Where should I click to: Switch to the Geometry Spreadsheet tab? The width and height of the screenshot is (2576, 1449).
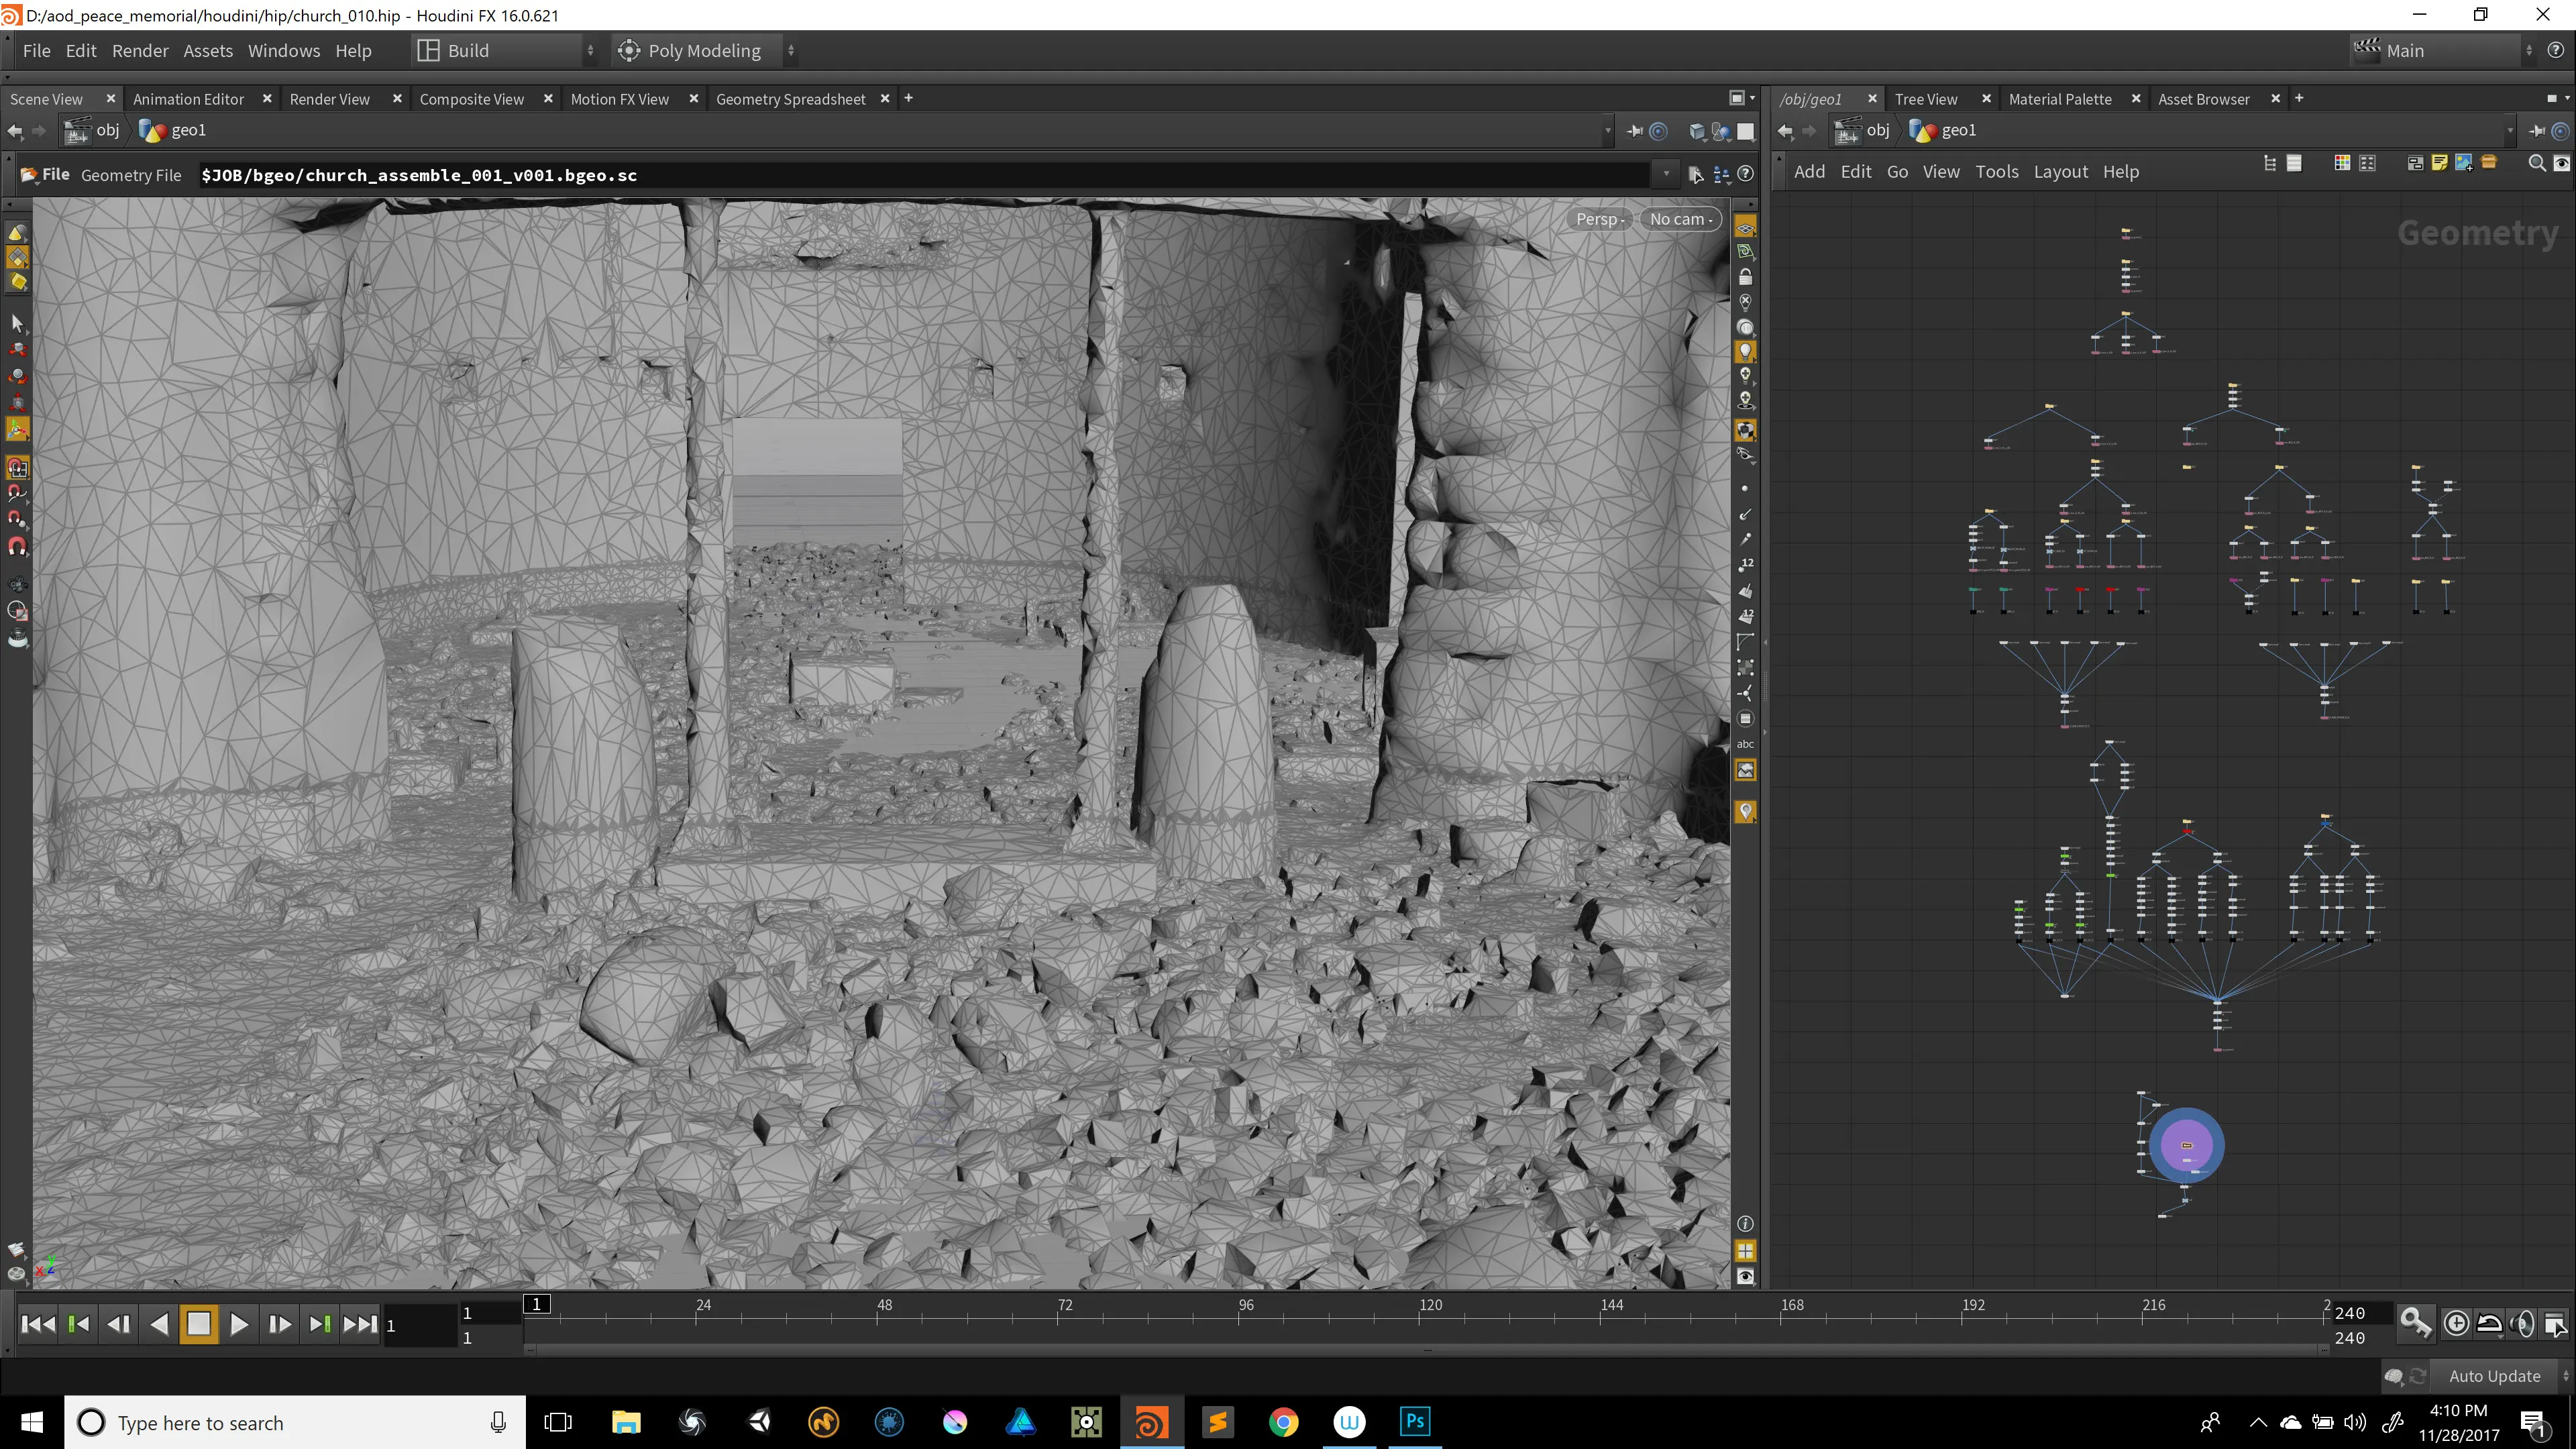(x=790, y=99)
